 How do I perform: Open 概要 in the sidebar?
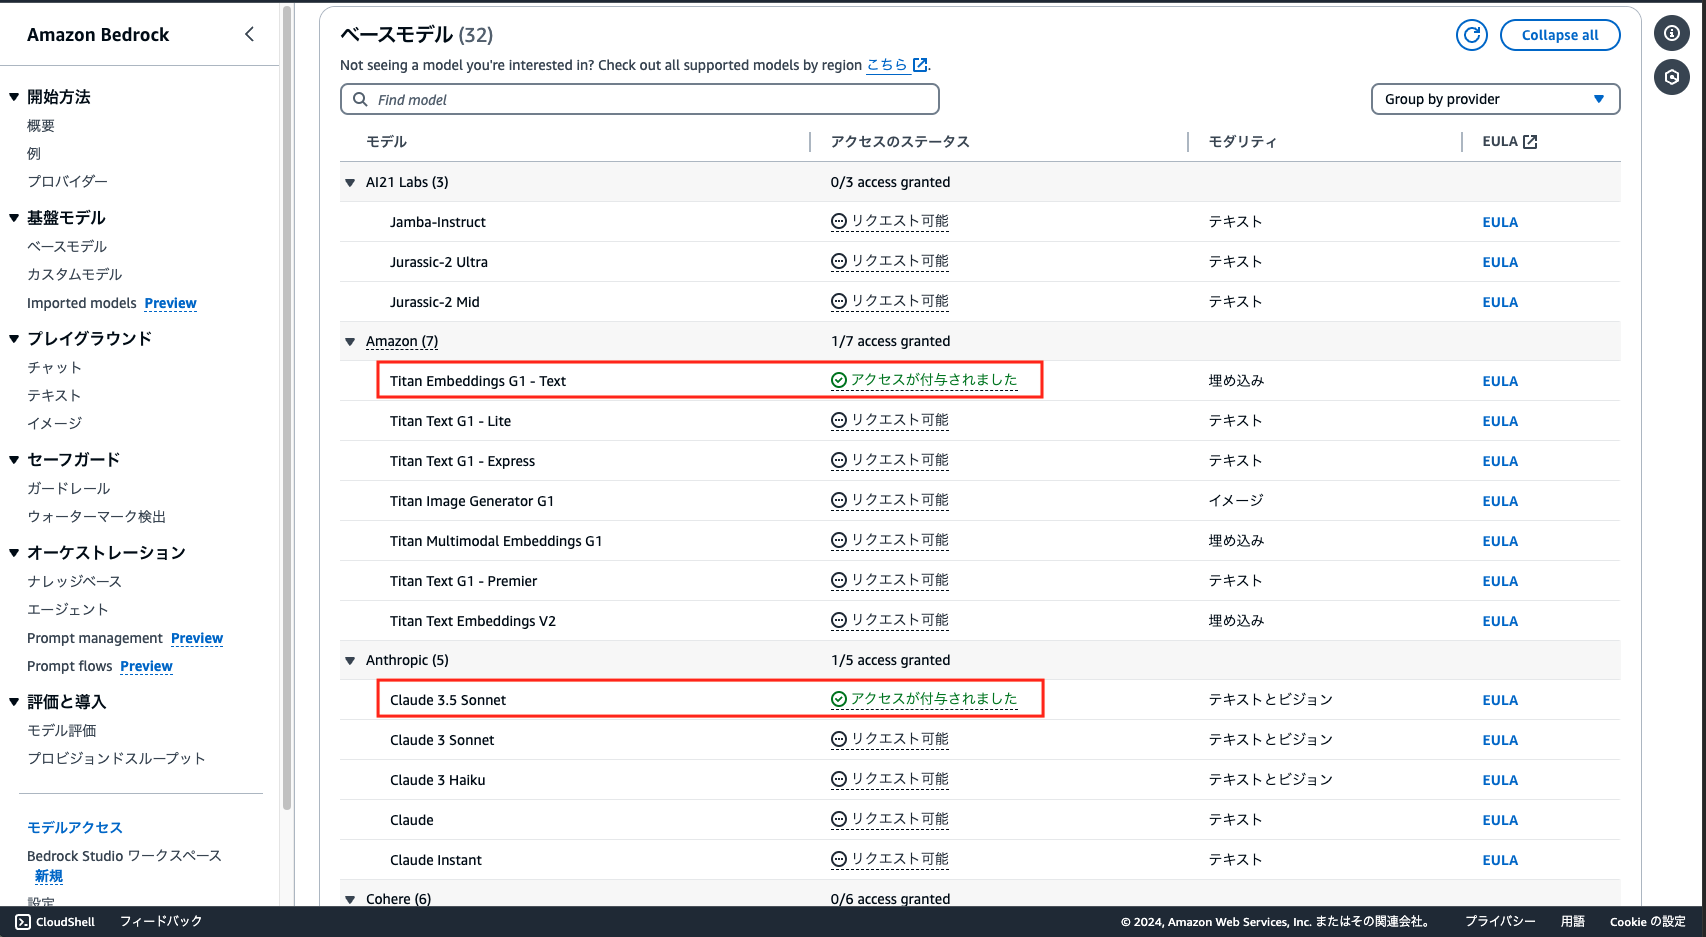pos(41,126)
